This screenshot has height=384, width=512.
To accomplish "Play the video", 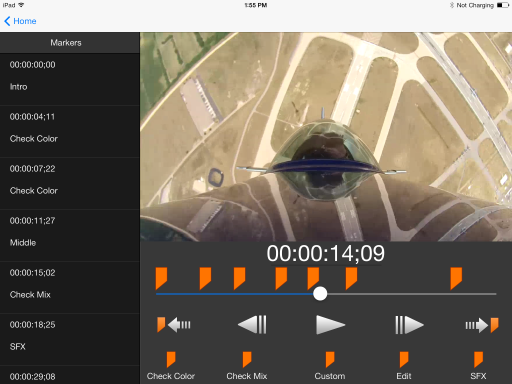I will point(330,325).
